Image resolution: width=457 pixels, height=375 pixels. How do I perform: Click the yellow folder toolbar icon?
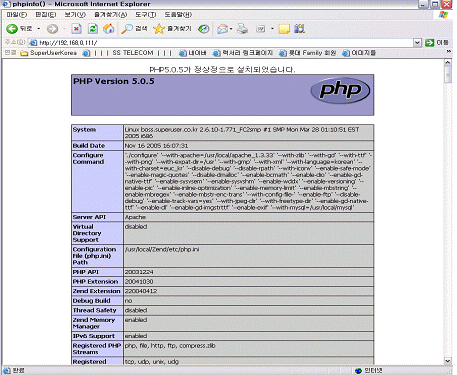[284, 29]
